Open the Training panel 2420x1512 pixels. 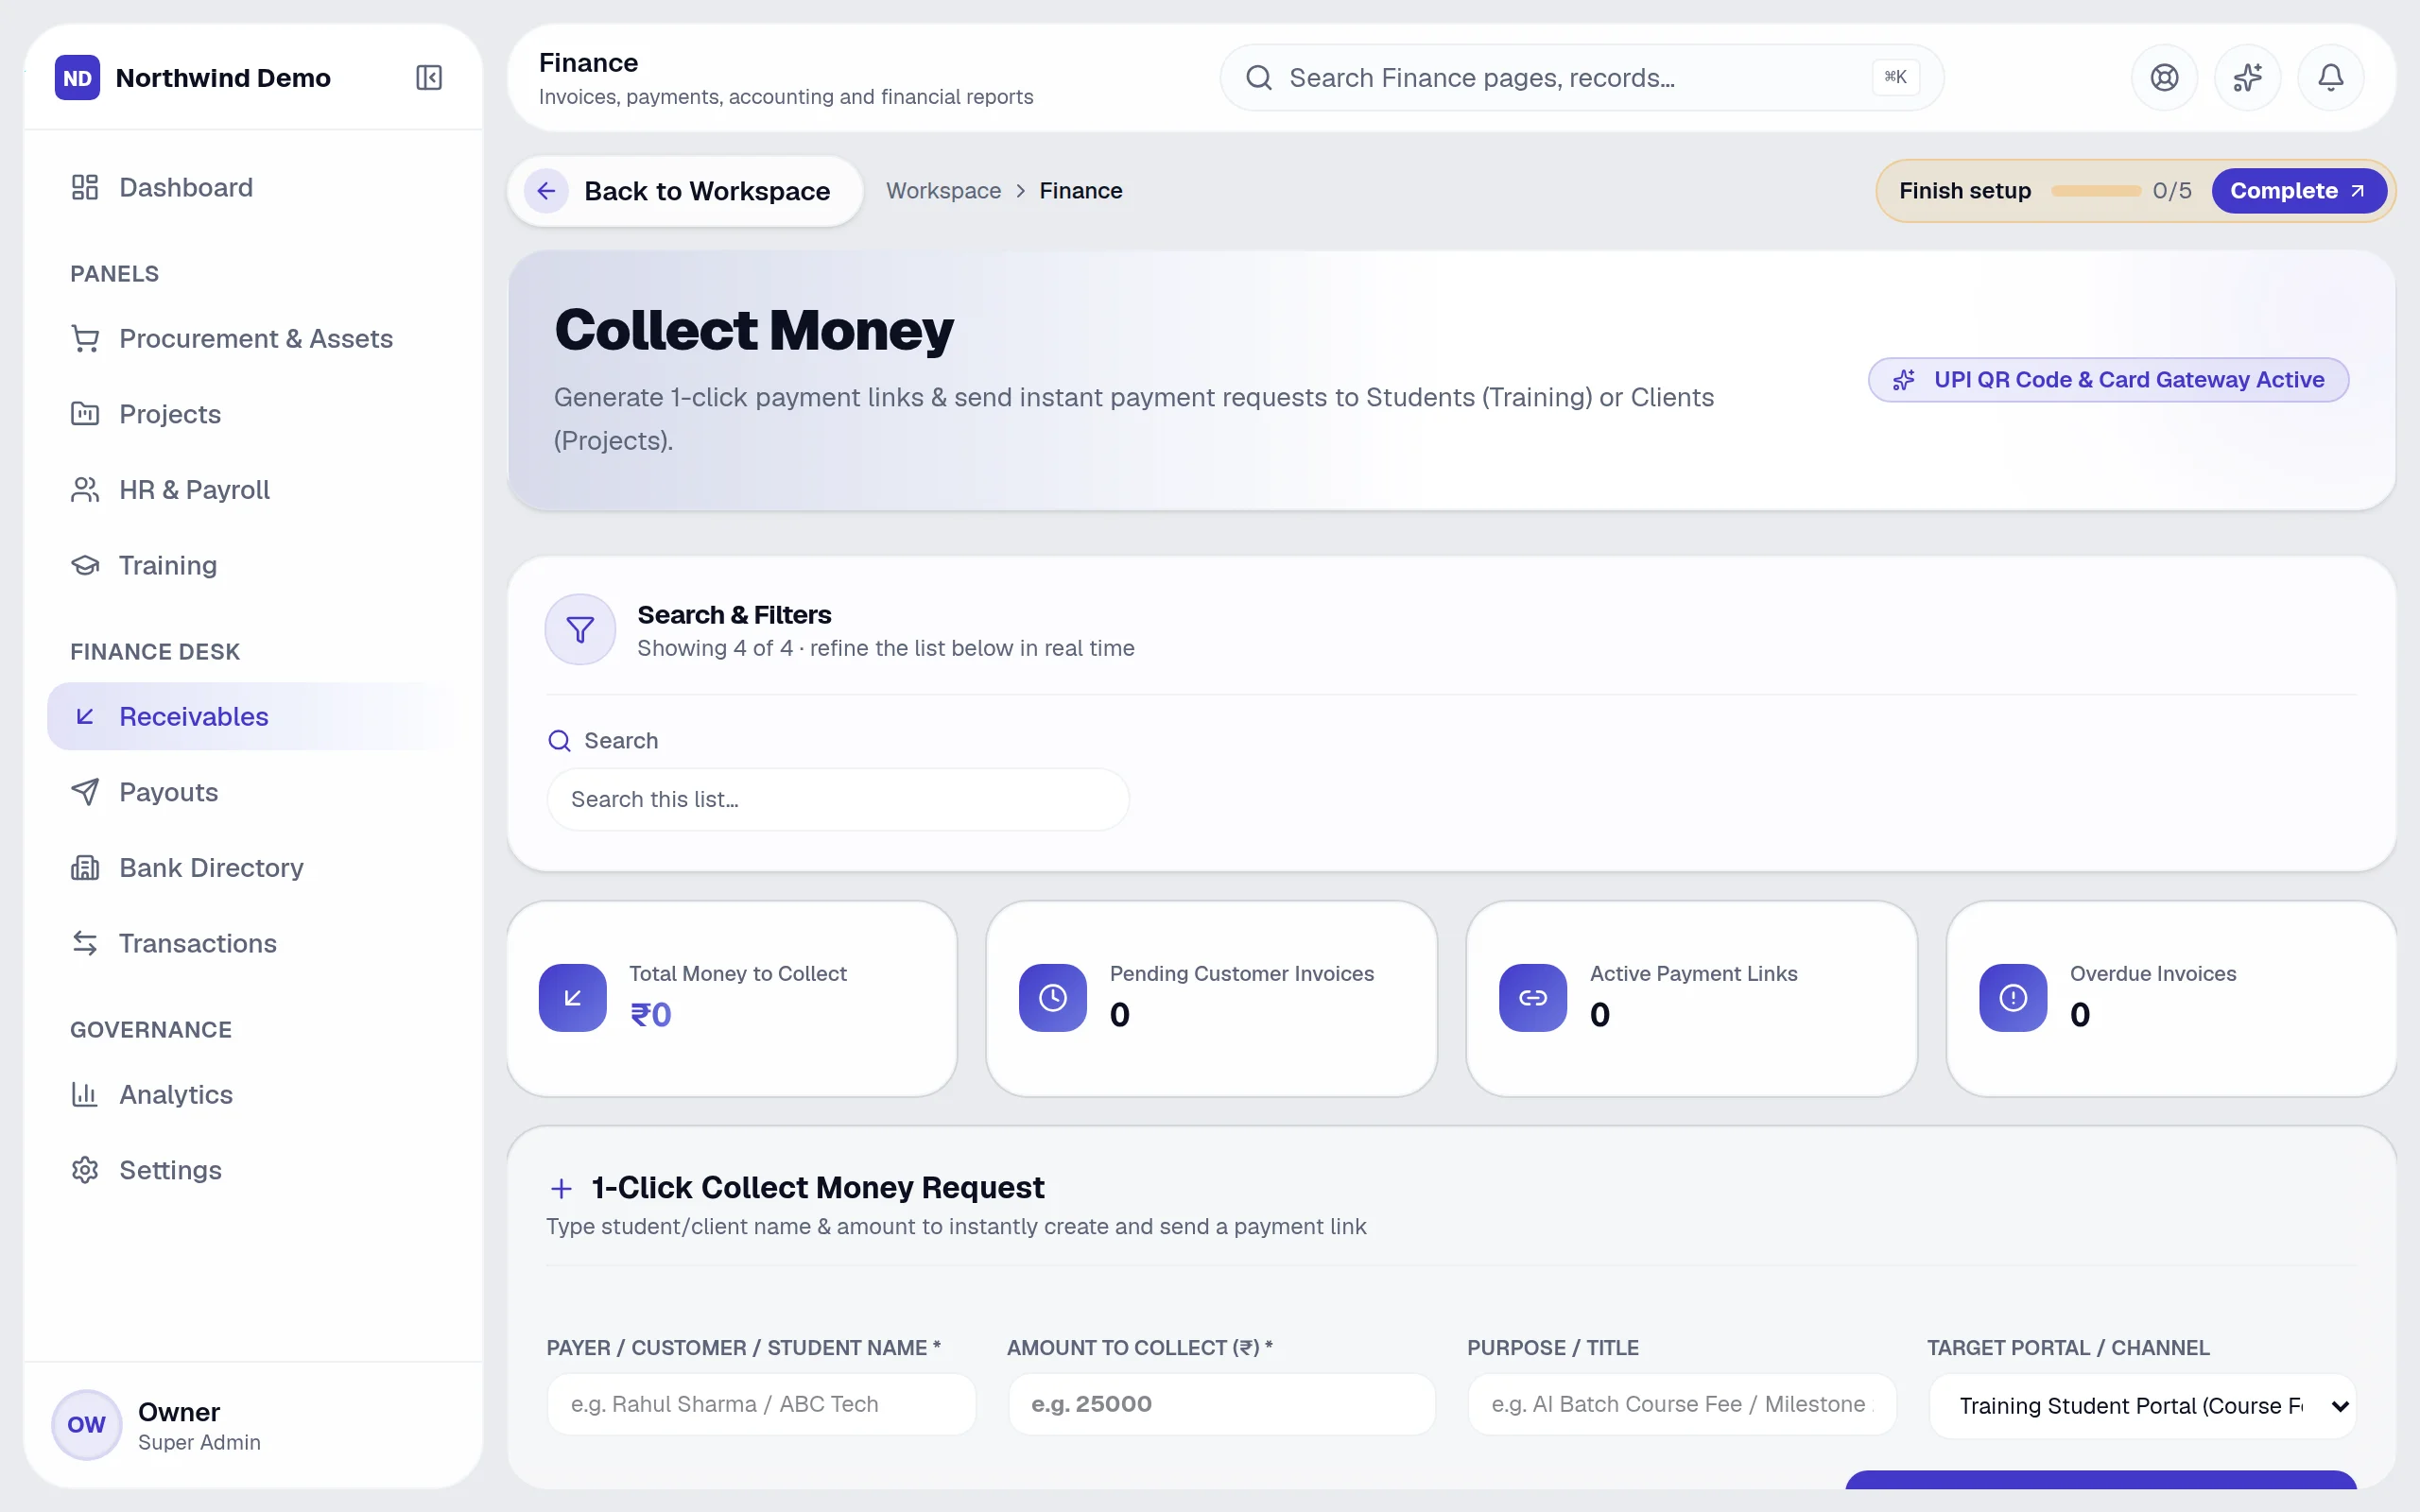pyautogui.click(x=253, y=565)
